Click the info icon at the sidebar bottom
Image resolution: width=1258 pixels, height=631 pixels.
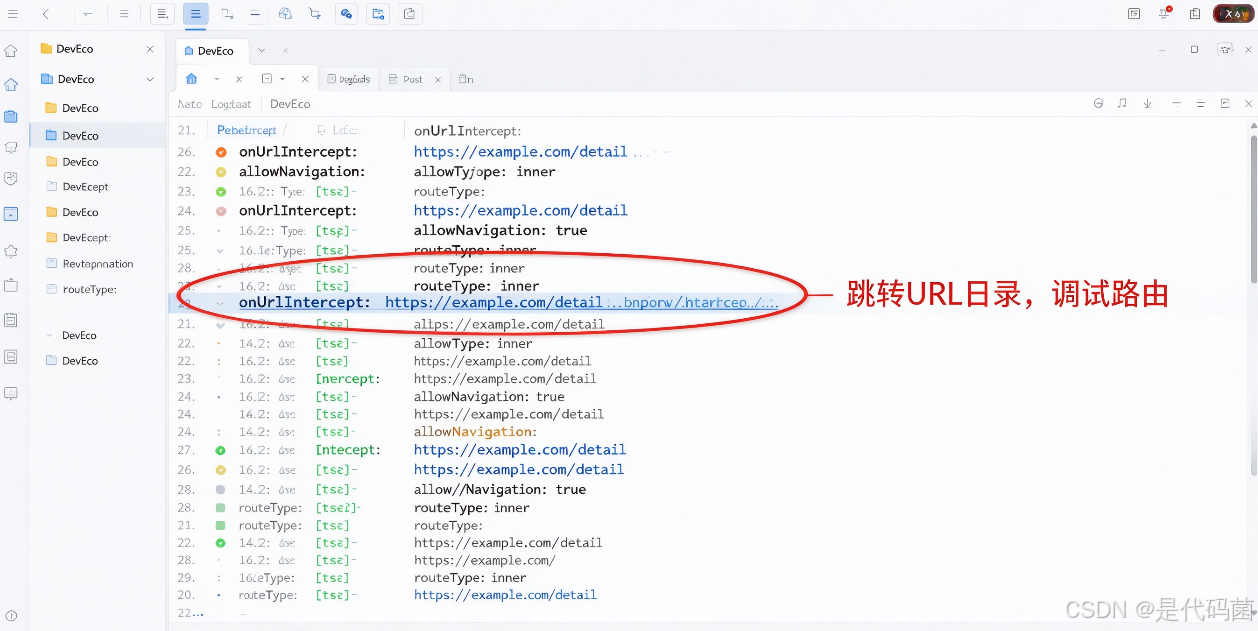(x=11, y=616)
